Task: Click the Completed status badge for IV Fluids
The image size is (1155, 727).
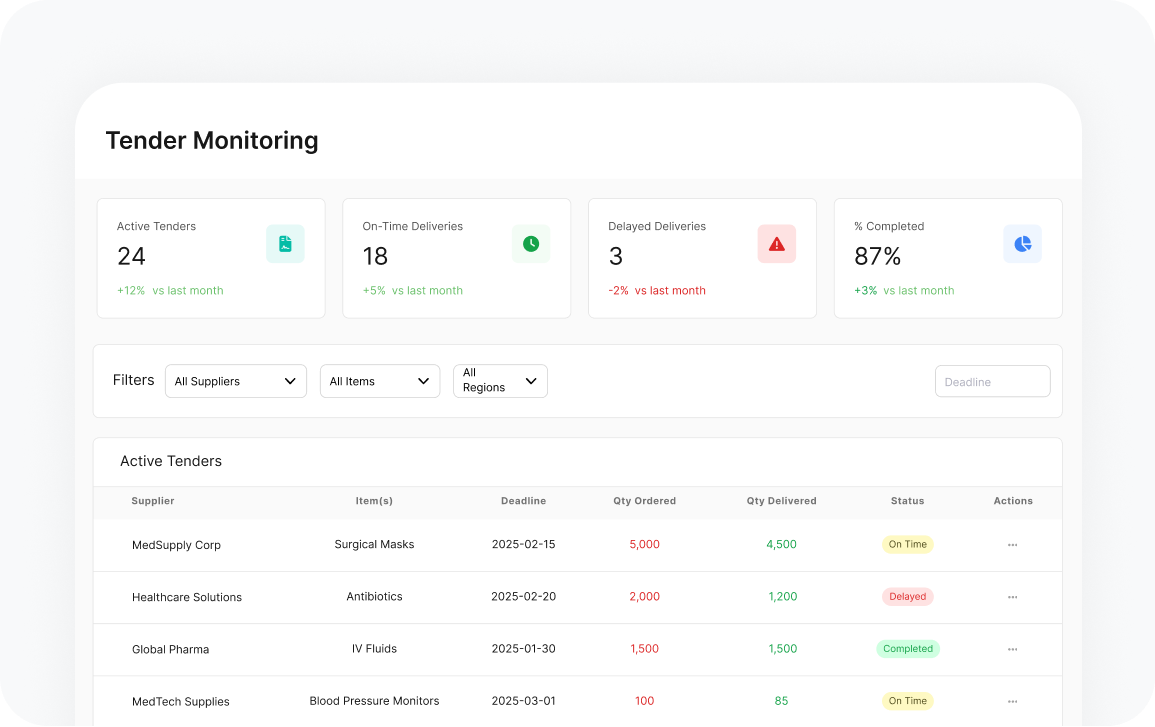Action: click(x=908, y=649)
